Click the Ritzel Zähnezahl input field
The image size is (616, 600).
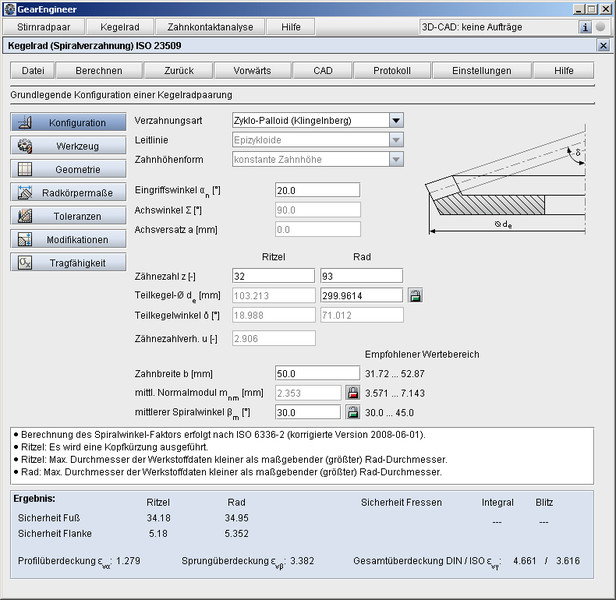click(273, 275)
